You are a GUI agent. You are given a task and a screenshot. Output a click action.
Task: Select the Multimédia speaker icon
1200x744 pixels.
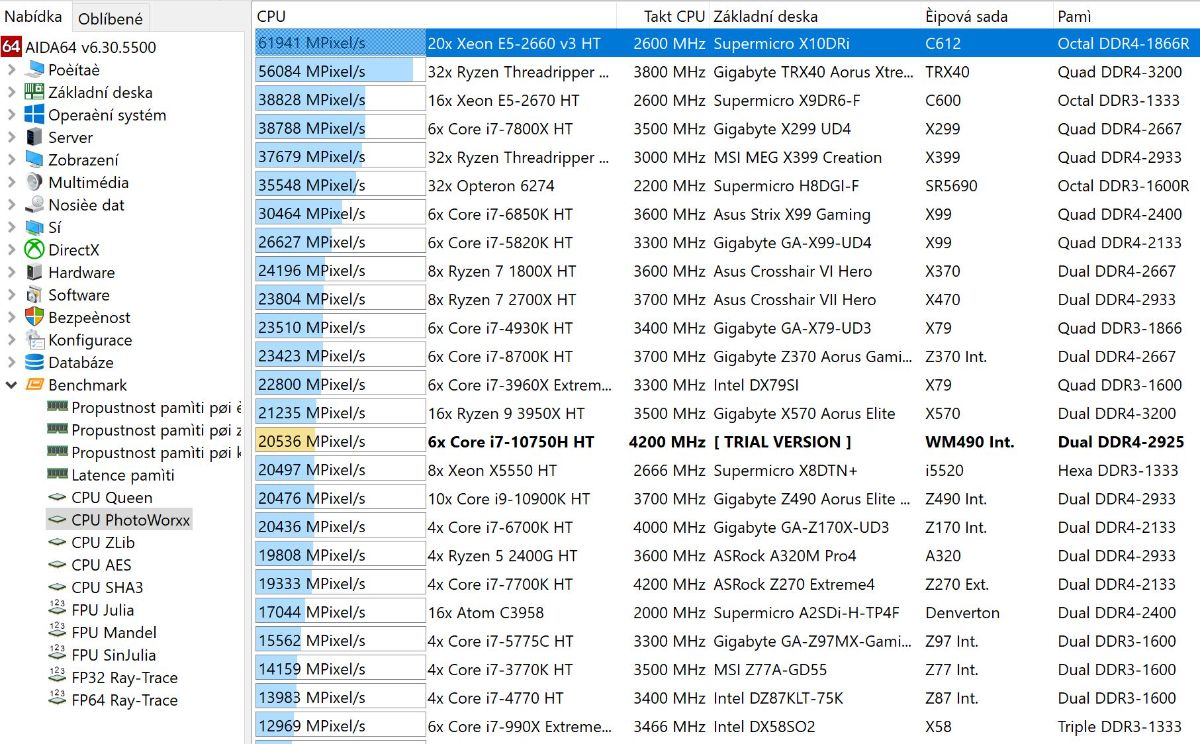35,182
